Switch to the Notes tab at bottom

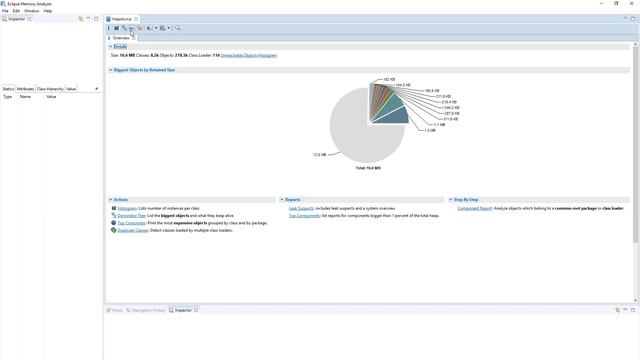click(x=115, y=310)
